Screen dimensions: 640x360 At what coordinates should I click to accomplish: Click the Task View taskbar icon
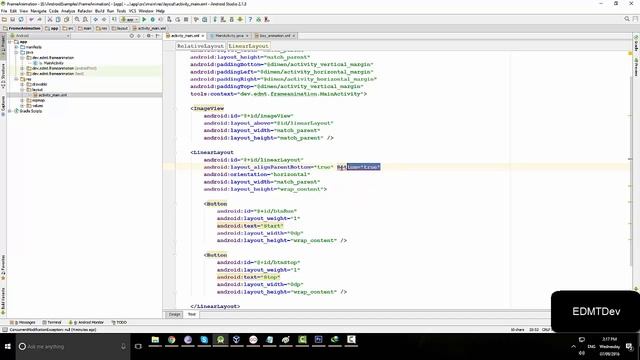138,347
